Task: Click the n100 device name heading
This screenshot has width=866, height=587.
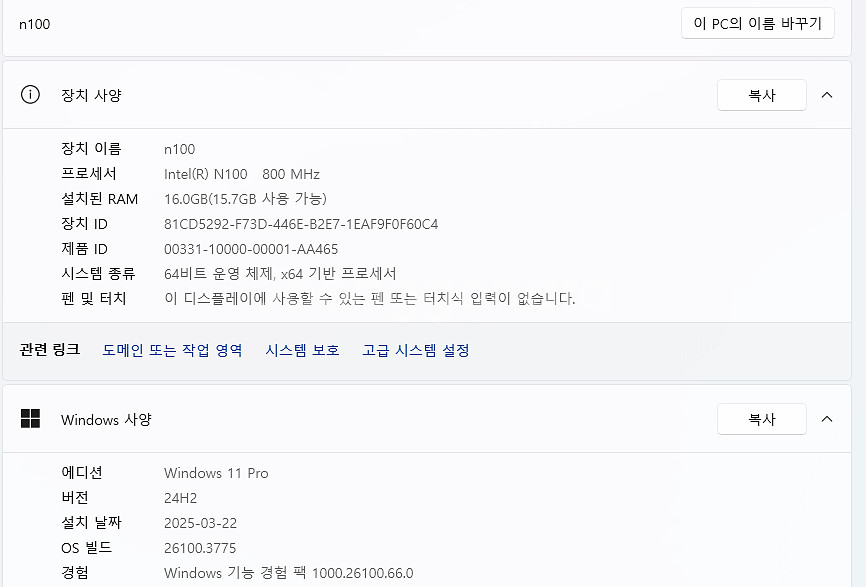Action: (x=35, y=24)
